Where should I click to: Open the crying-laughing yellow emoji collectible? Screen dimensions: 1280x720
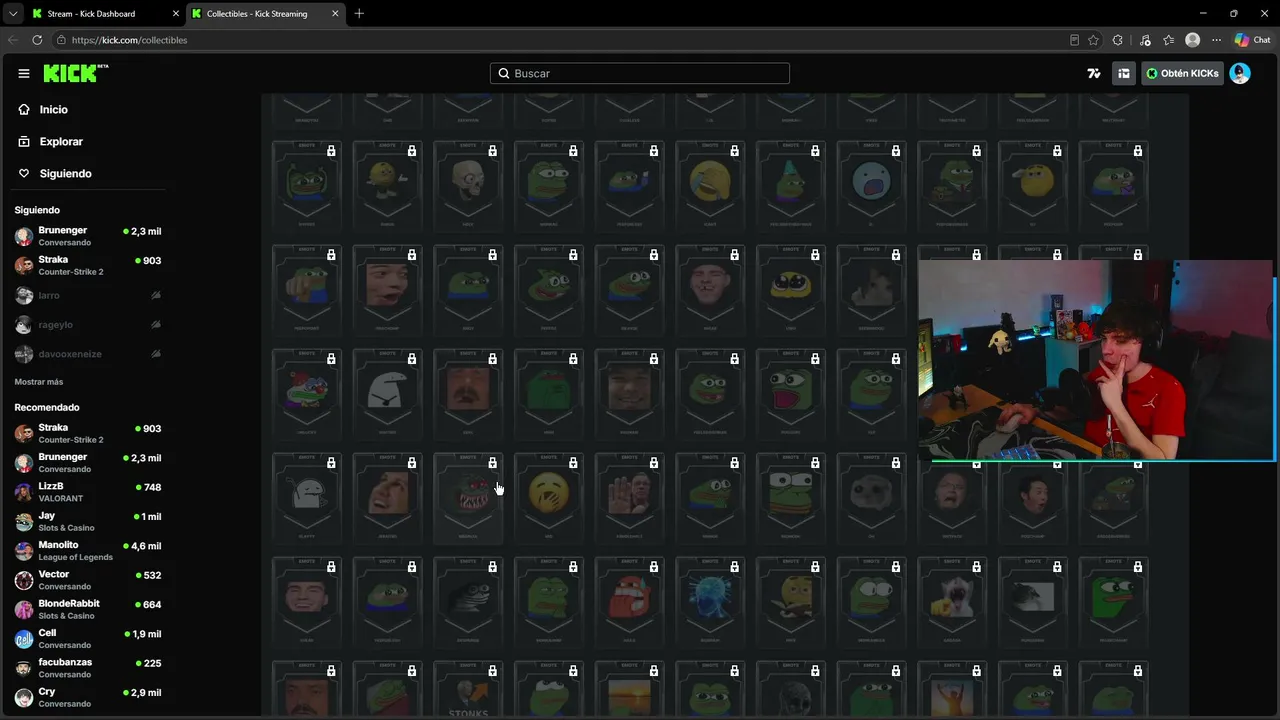(710, 186)
